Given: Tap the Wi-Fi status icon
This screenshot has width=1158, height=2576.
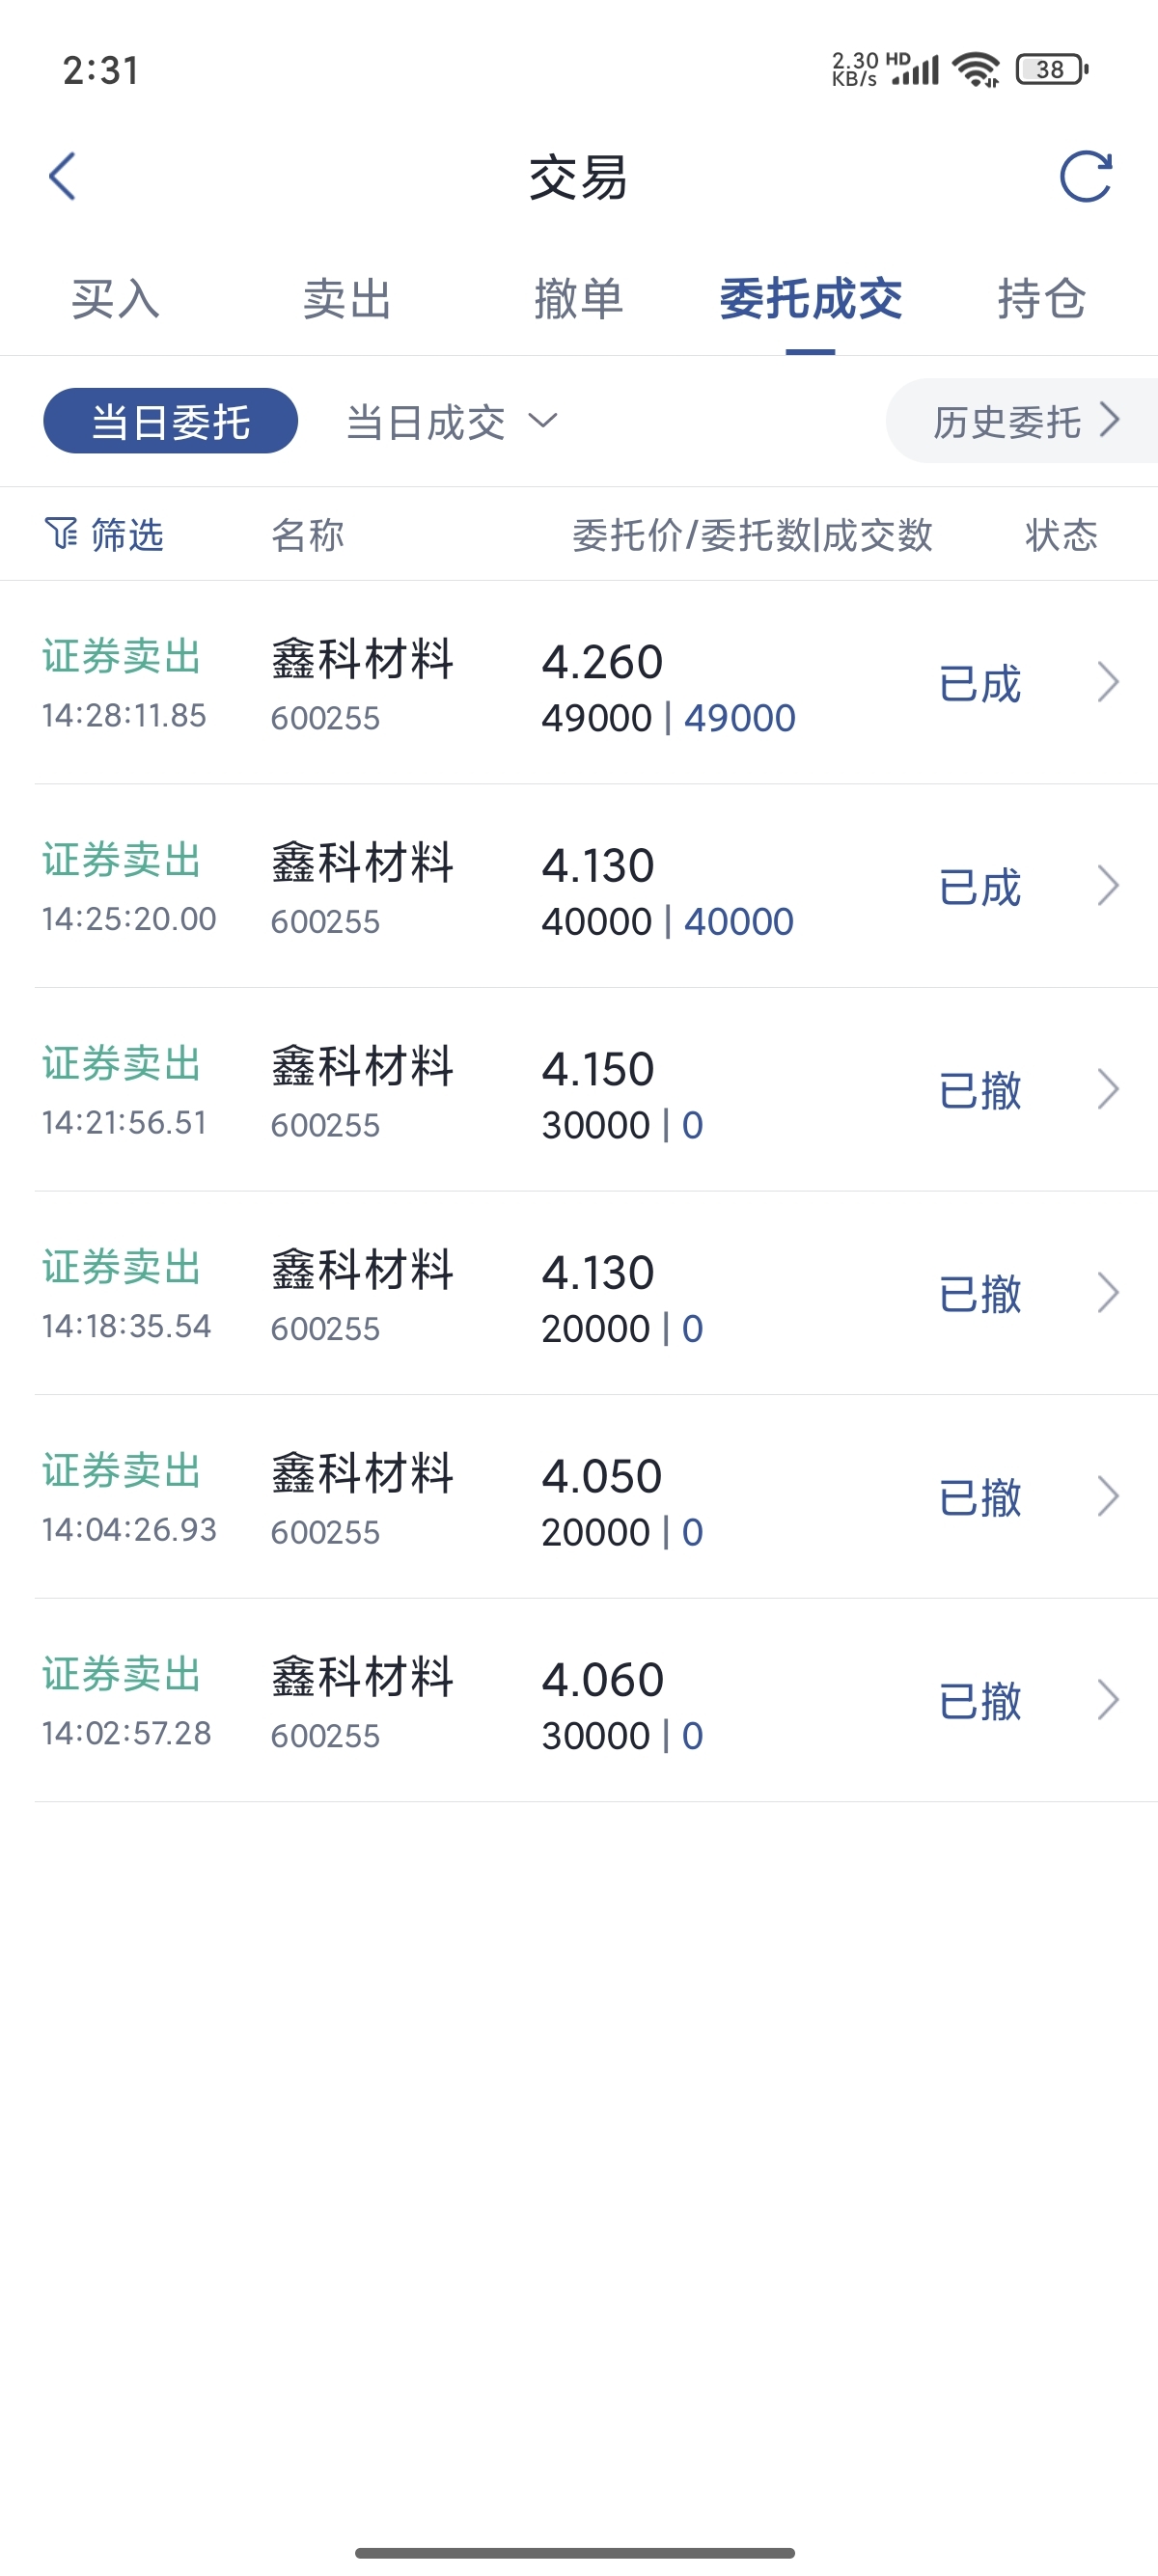Looking at the screenshot, I should click(x=975, y=70).
